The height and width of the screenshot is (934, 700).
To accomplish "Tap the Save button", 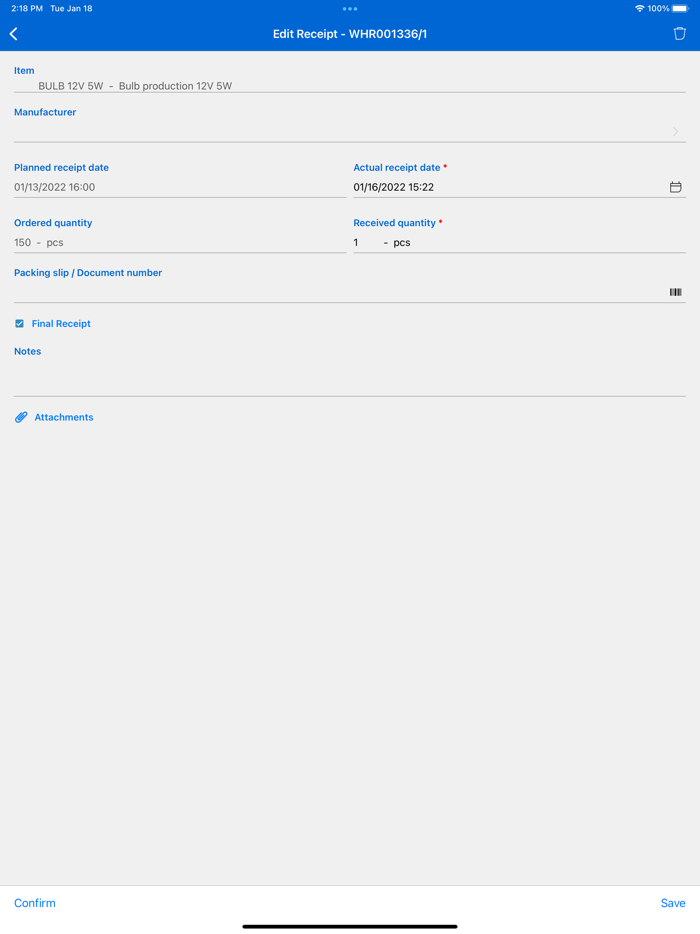I will coord(672,903).
